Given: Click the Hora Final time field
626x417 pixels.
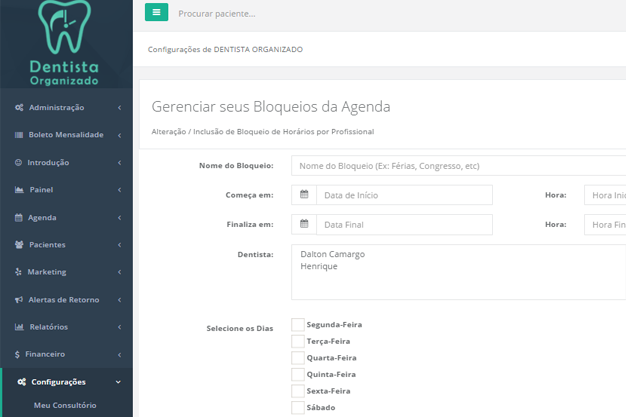Looking at the screenshot, I should (605, 224).
